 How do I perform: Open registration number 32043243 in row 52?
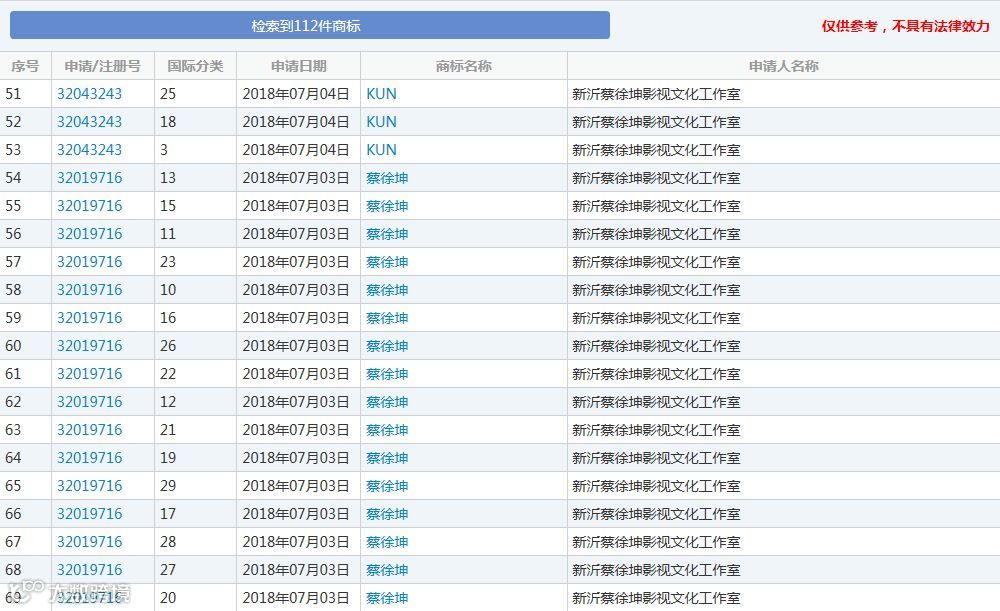(x=89, y=122)
